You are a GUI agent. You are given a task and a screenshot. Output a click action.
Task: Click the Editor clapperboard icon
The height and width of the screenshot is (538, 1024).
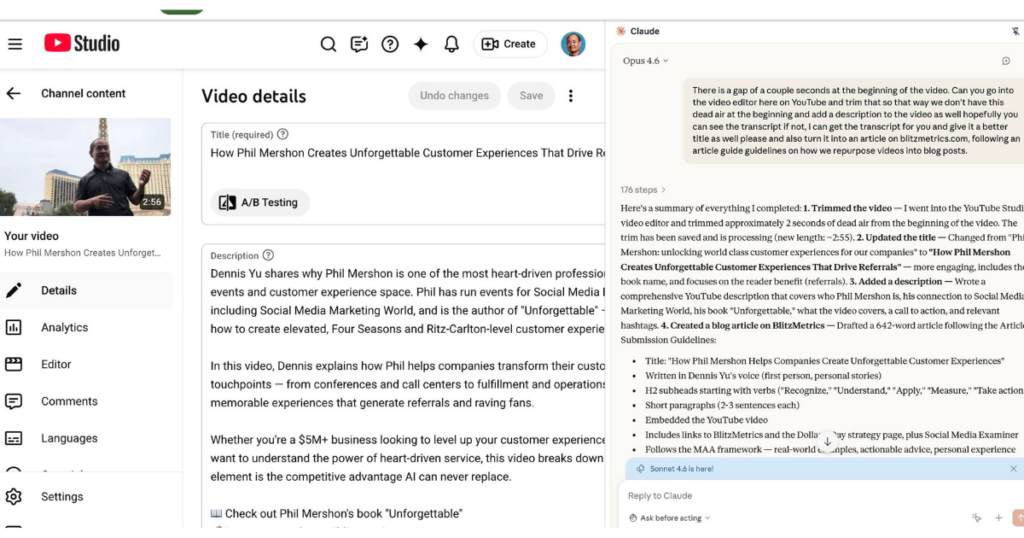[14, 364]
